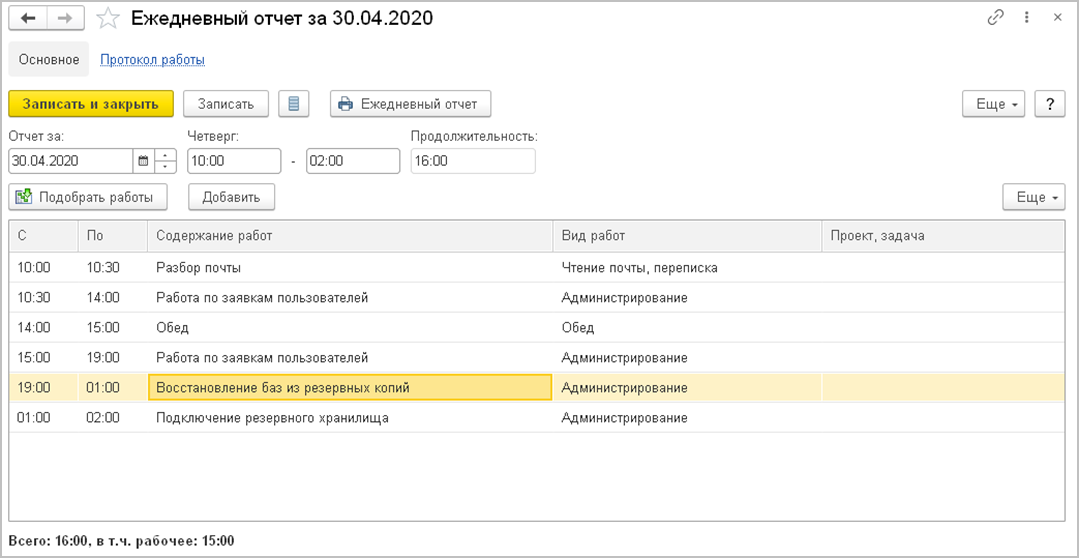Decrease report date with down spinner arrow
This screenshot has height=558, width=1079.
tap(166, 167)
